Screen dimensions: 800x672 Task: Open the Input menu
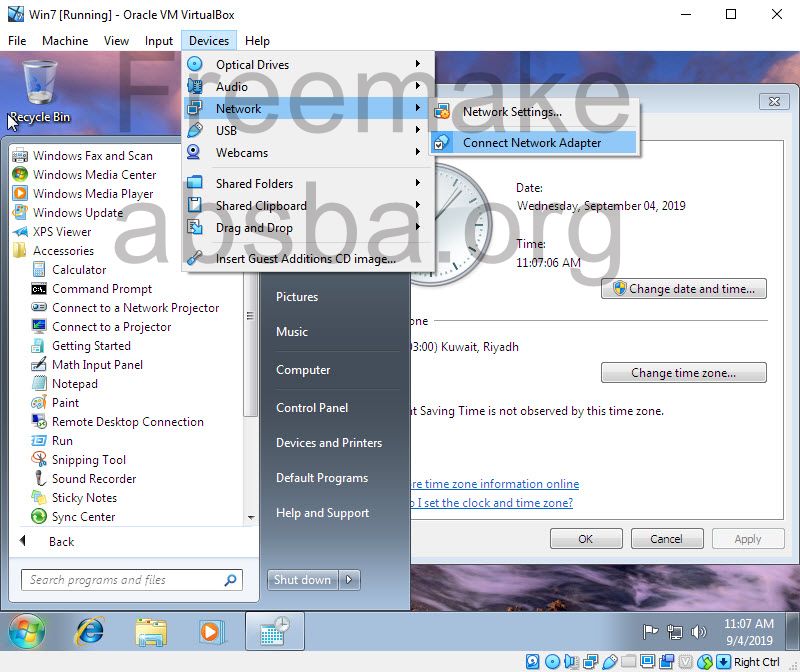point(159,41)
